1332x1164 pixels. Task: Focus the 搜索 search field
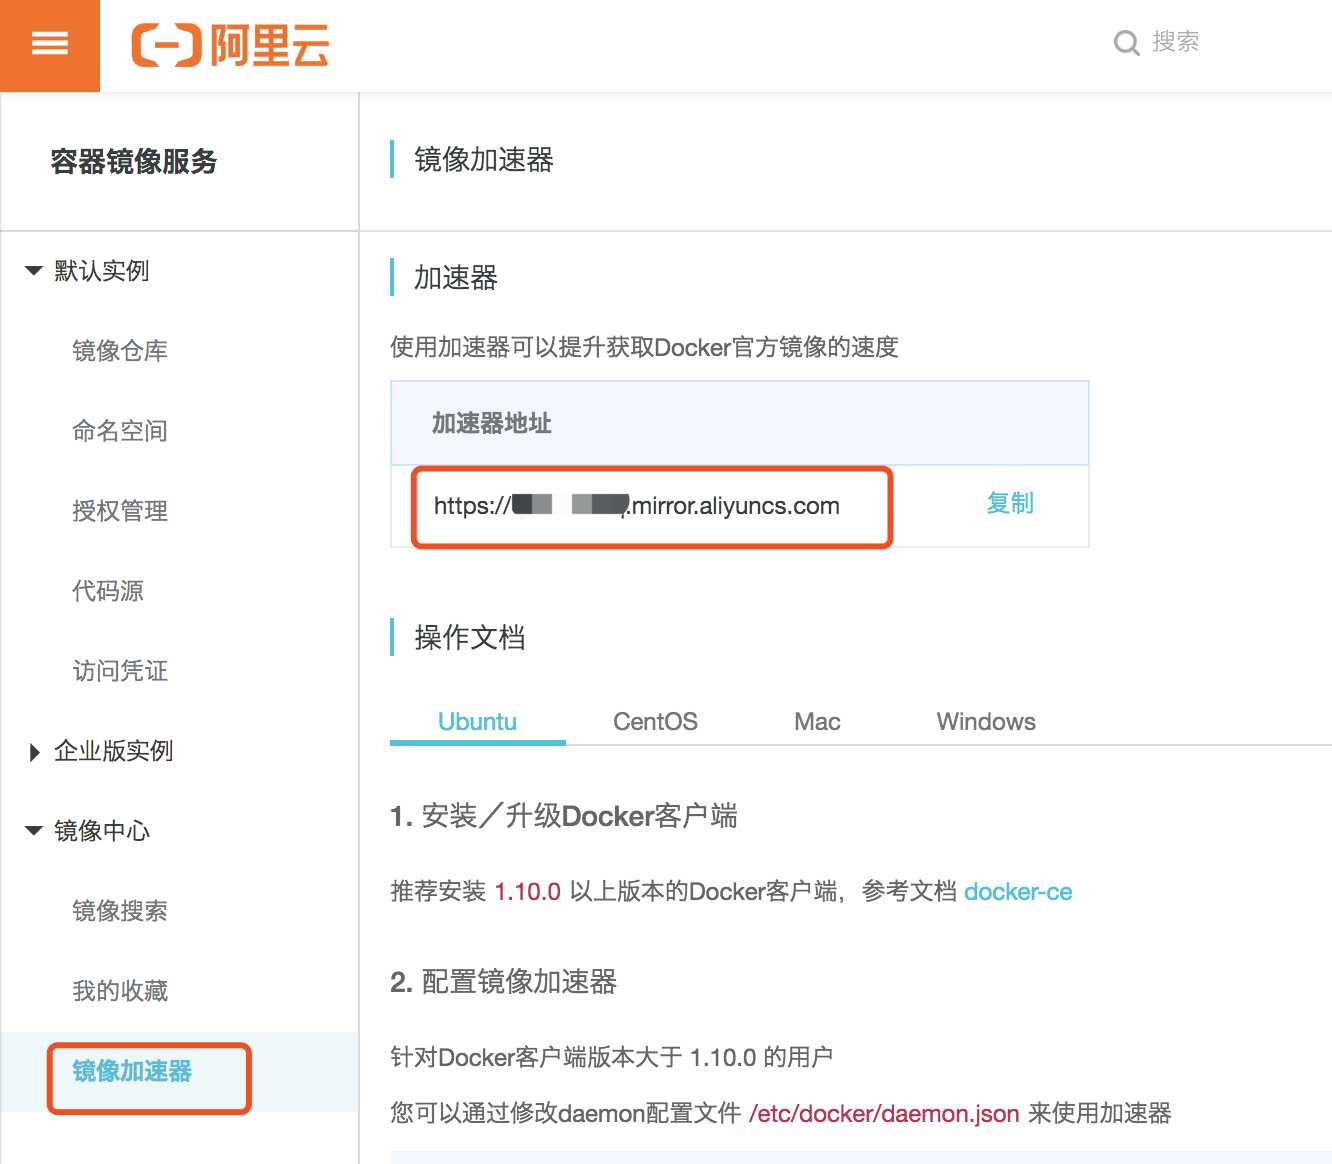tap(1176, 42)
